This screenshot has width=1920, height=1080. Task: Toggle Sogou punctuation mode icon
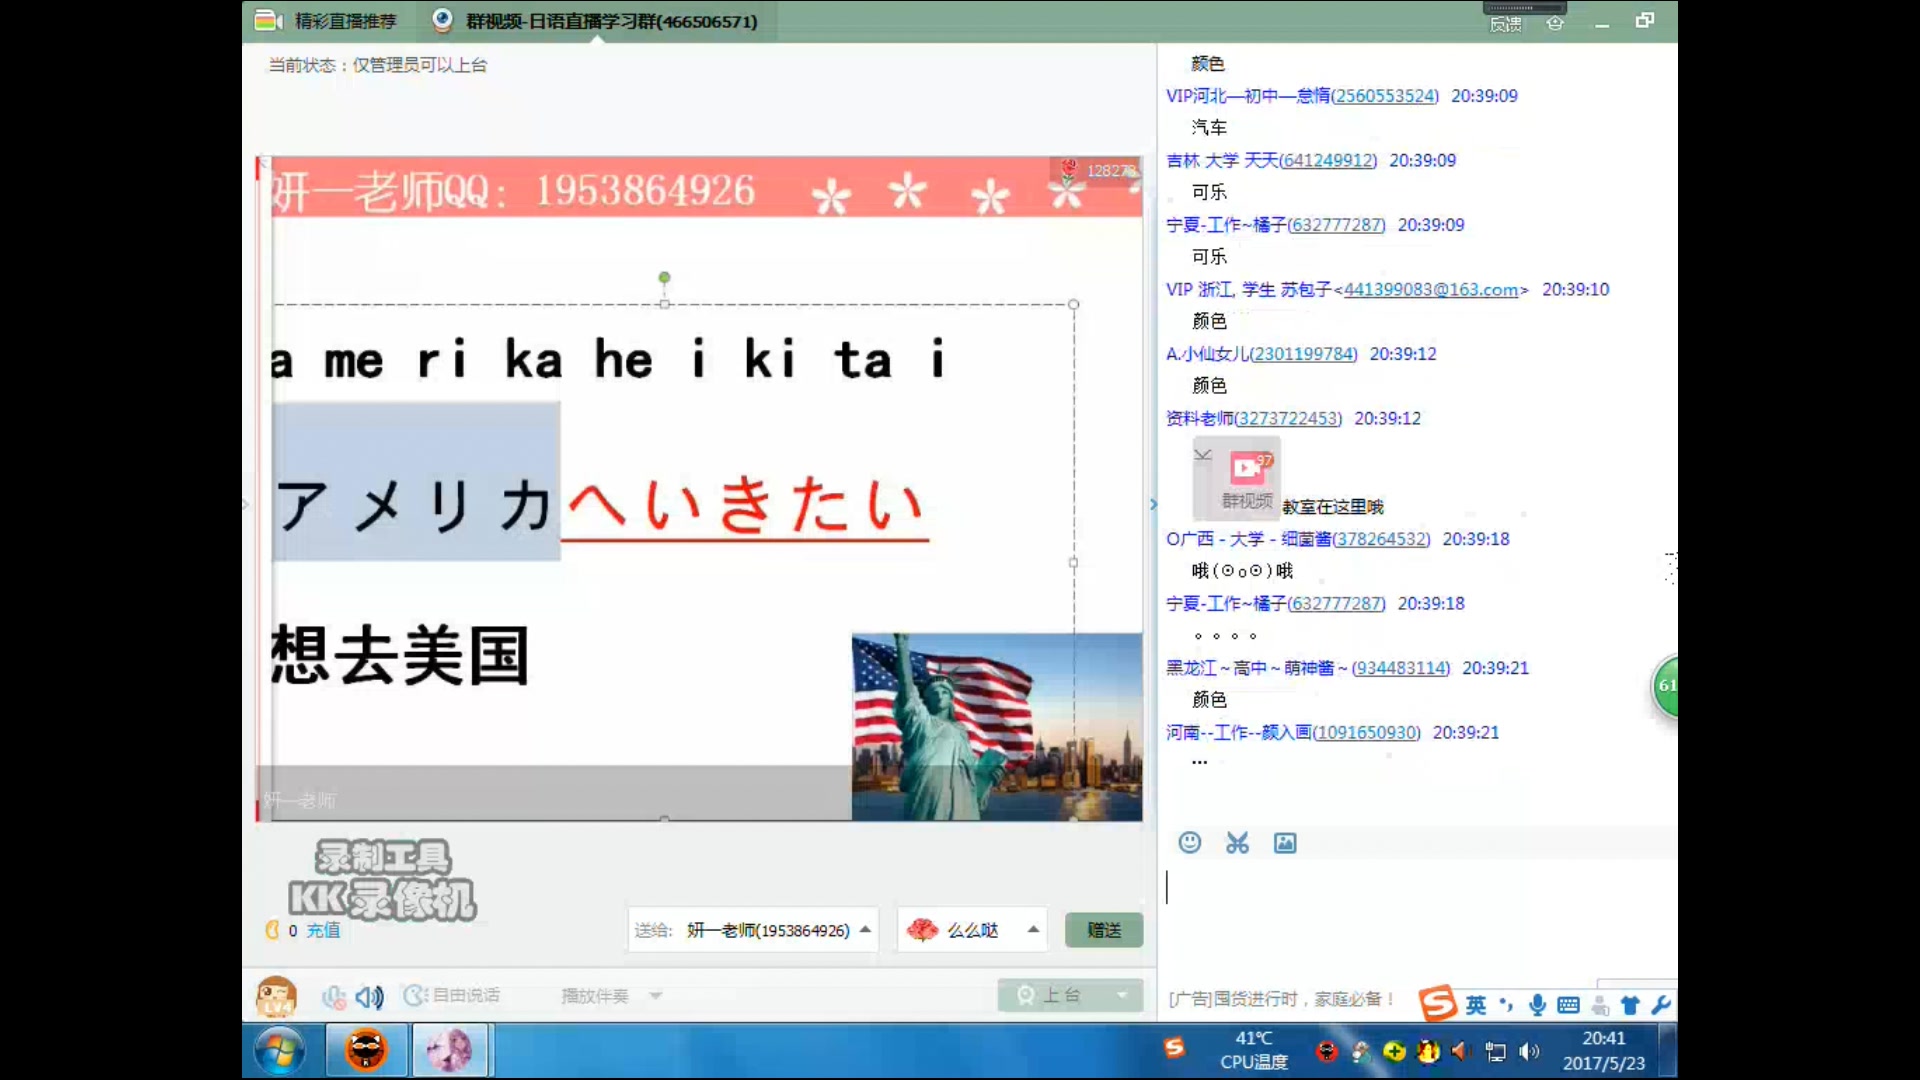click(x=1506, y=1005)
